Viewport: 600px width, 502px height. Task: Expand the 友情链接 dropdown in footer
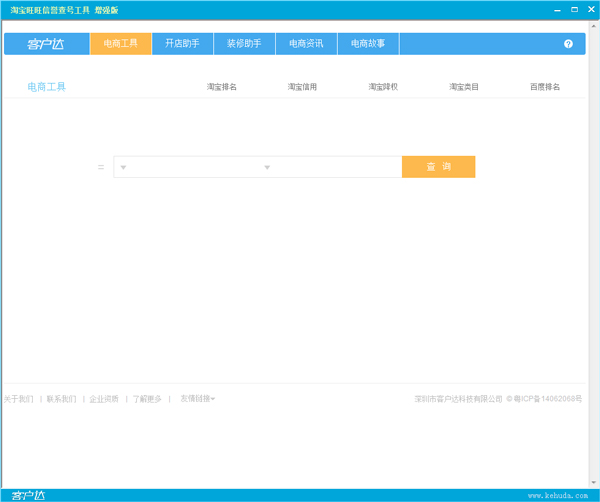coord(197,399)
